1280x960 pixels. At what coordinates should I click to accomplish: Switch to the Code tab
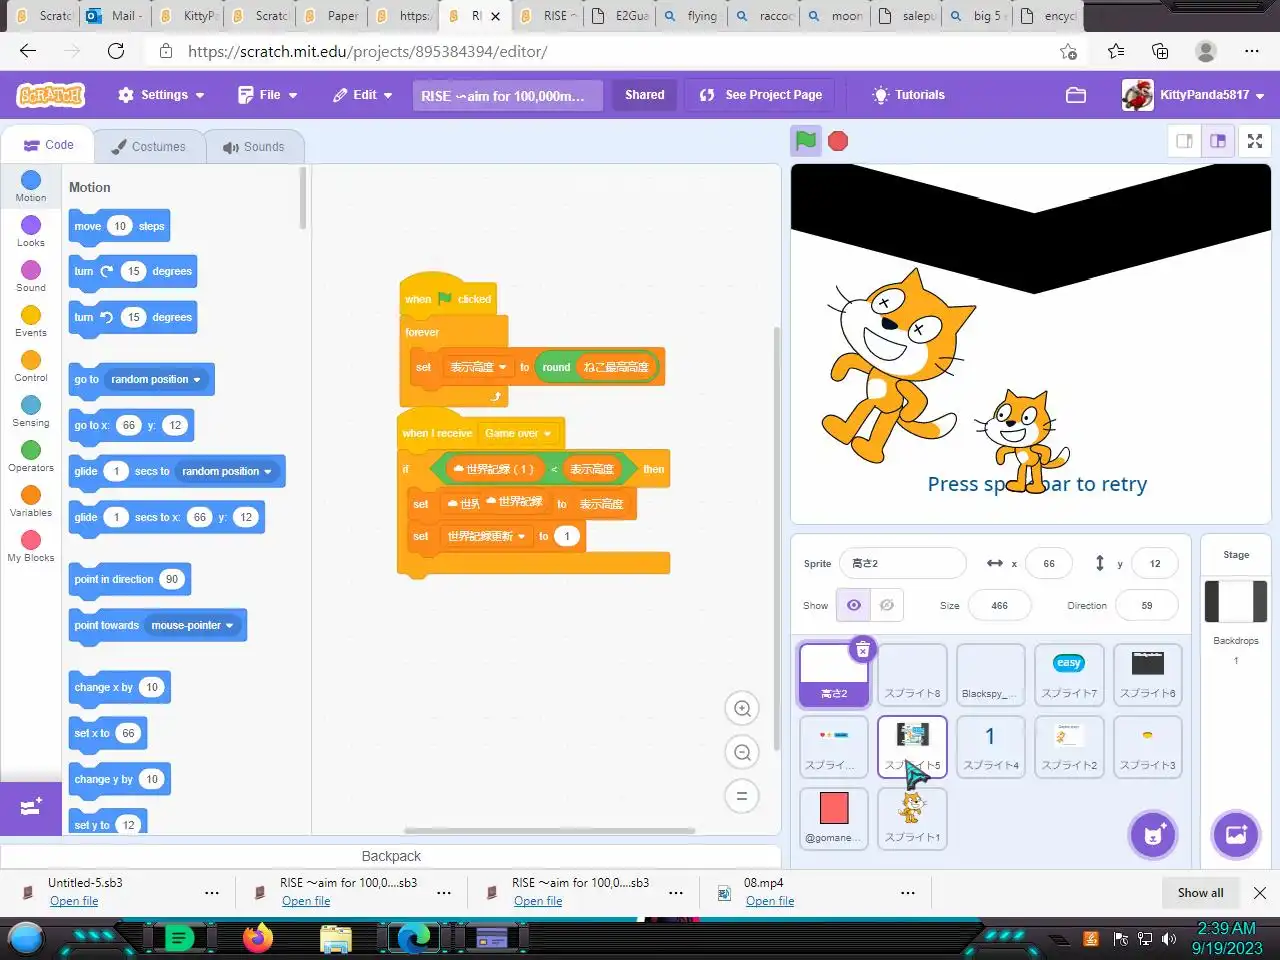48,145
